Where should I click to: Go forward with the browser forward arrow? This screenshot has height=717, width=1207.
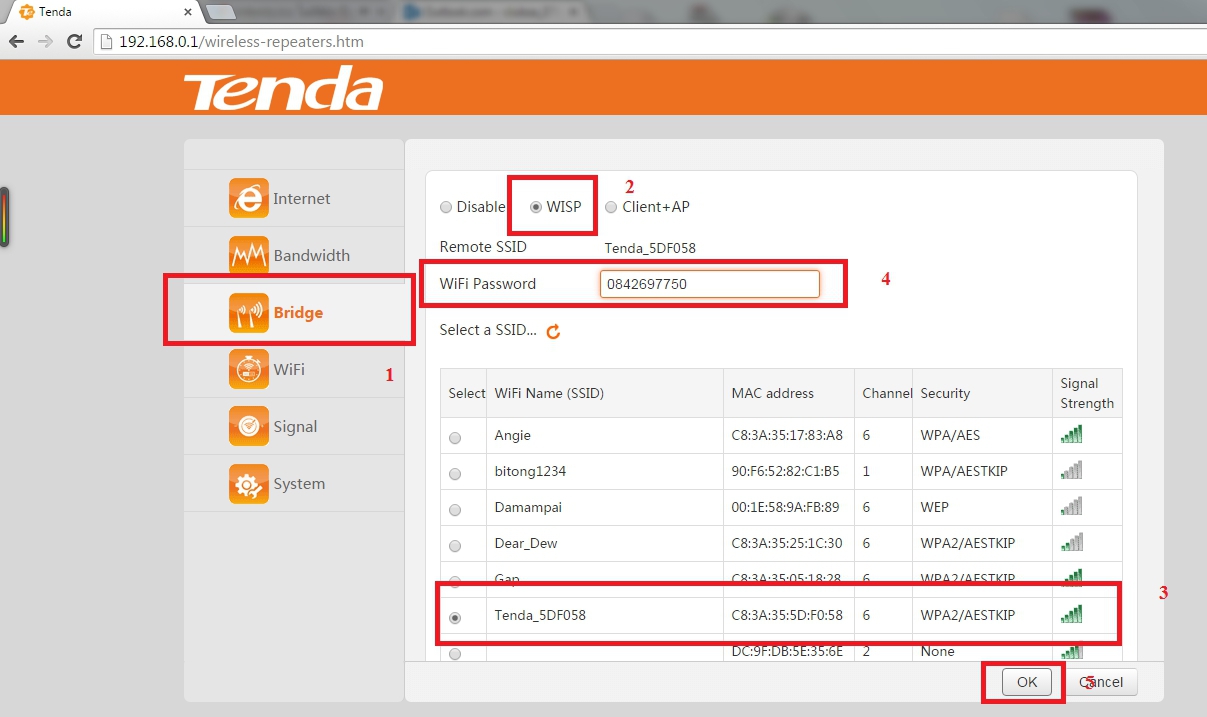pyautogui.click(x=45, y=42)
